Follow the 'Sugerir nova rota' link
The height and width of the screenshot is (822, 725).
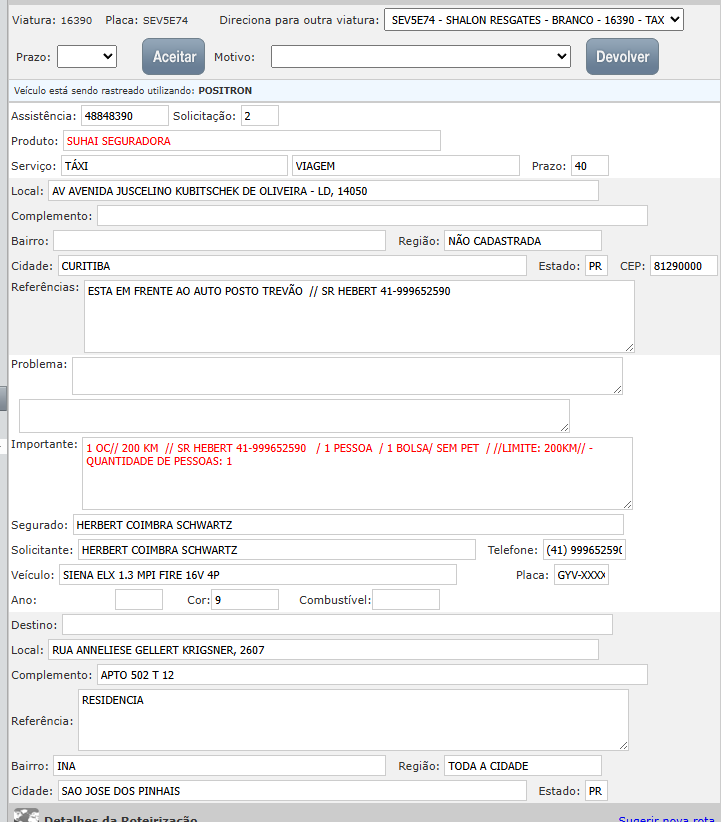tap(668, 819)
